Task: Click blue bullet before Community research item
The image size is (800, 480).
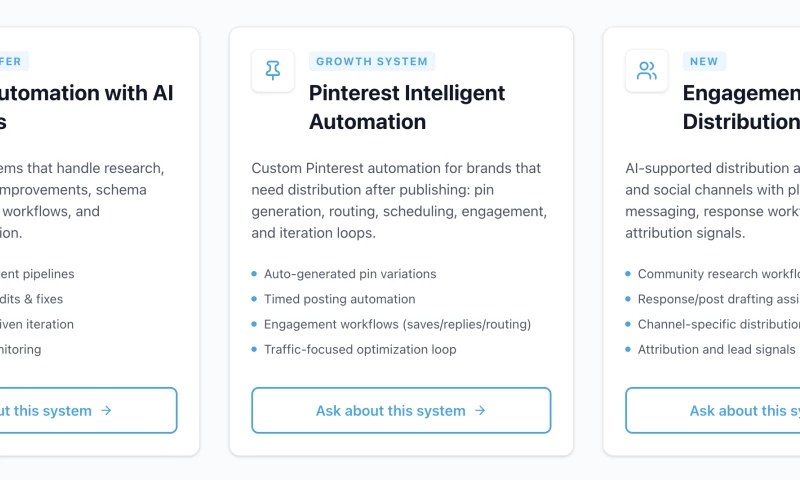Action: tap(628, 274)
